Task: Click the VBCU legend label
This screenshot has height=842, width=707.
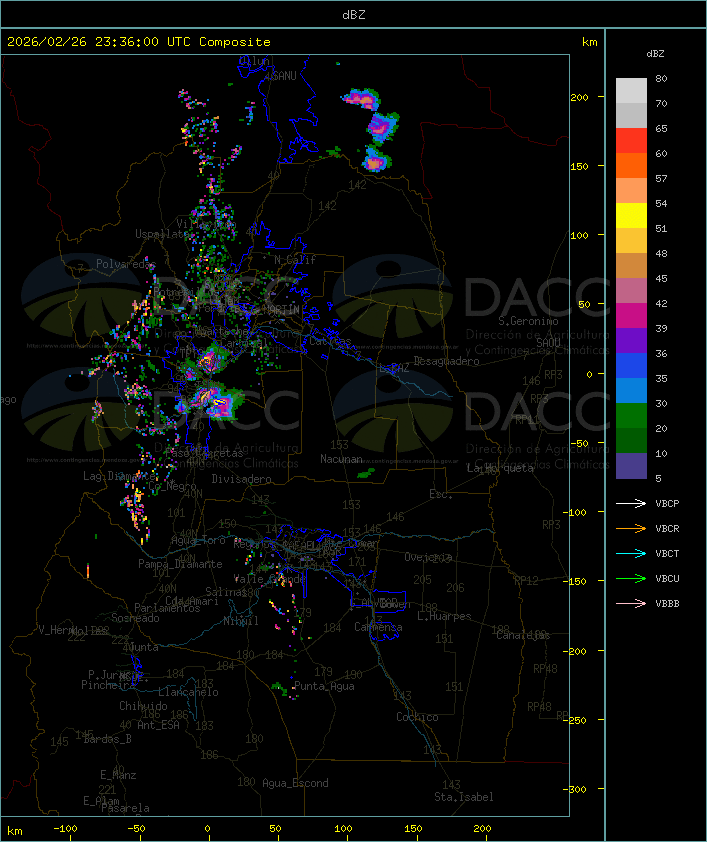Action: [667, 578]
